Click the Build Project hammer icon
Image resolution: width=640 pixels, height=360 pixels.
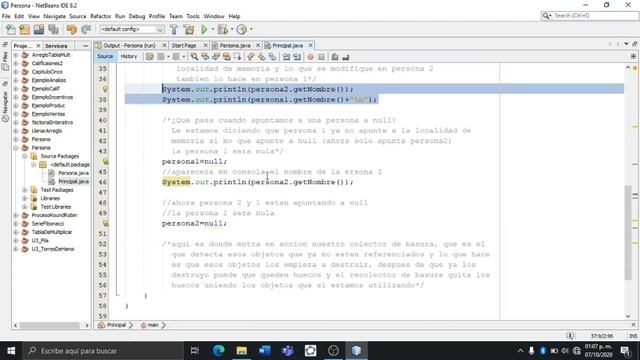[174, 29]
